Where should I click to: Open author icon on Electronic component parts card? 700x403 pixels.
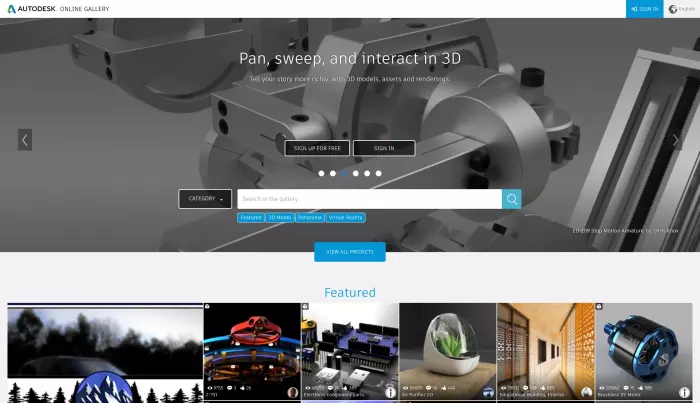391,392
